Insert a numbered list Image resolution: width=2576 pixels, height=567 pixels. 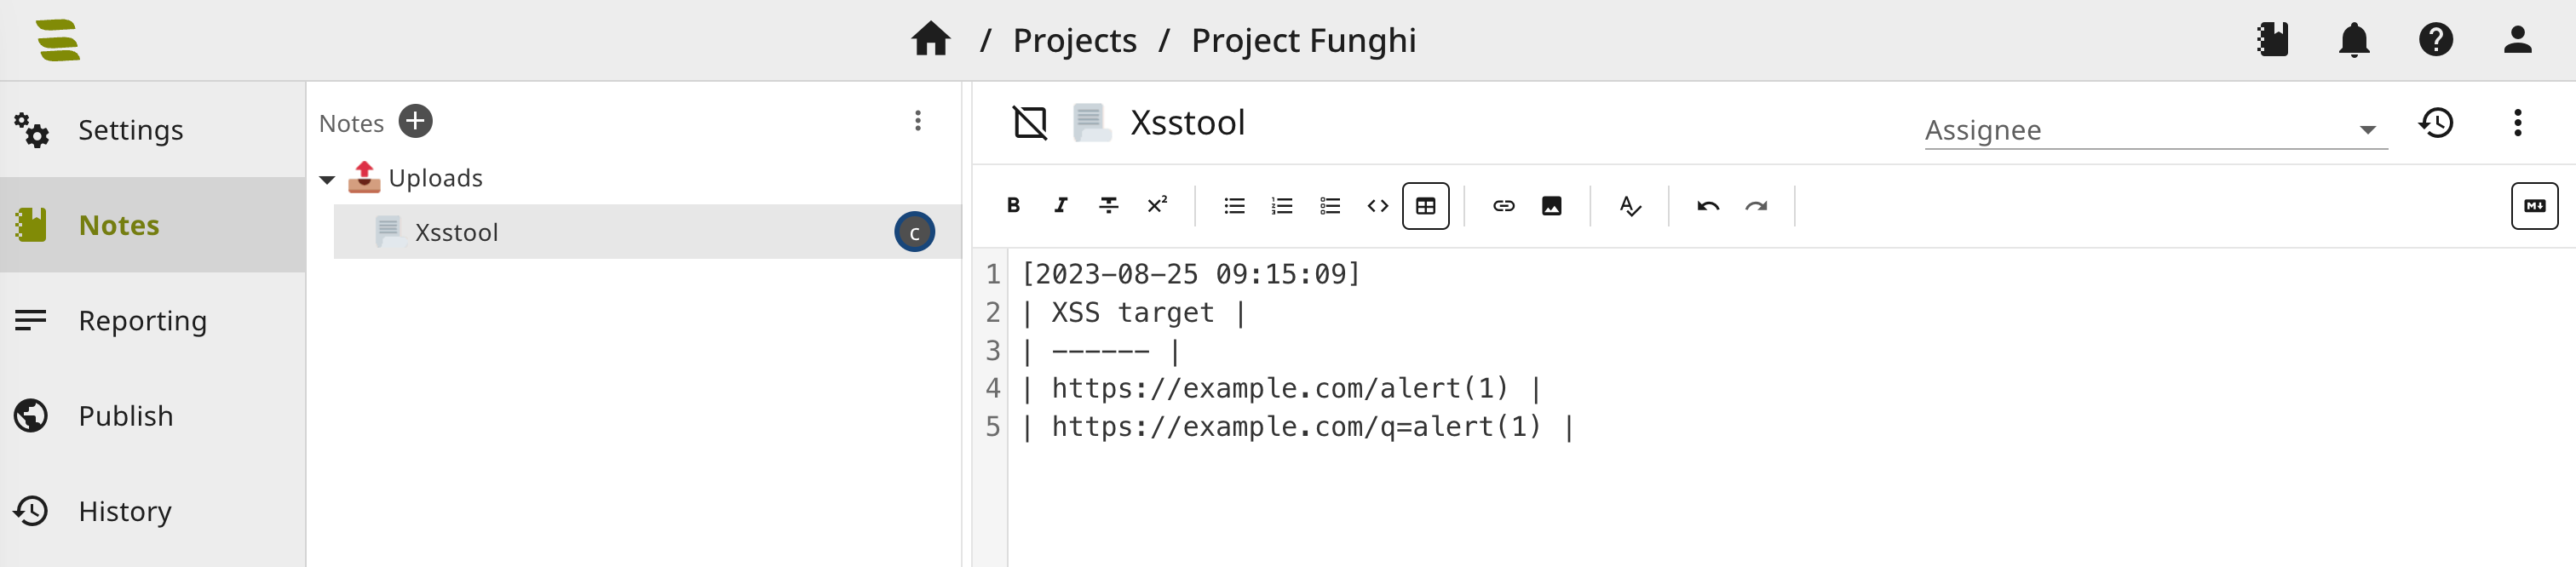pos(1282,205)
